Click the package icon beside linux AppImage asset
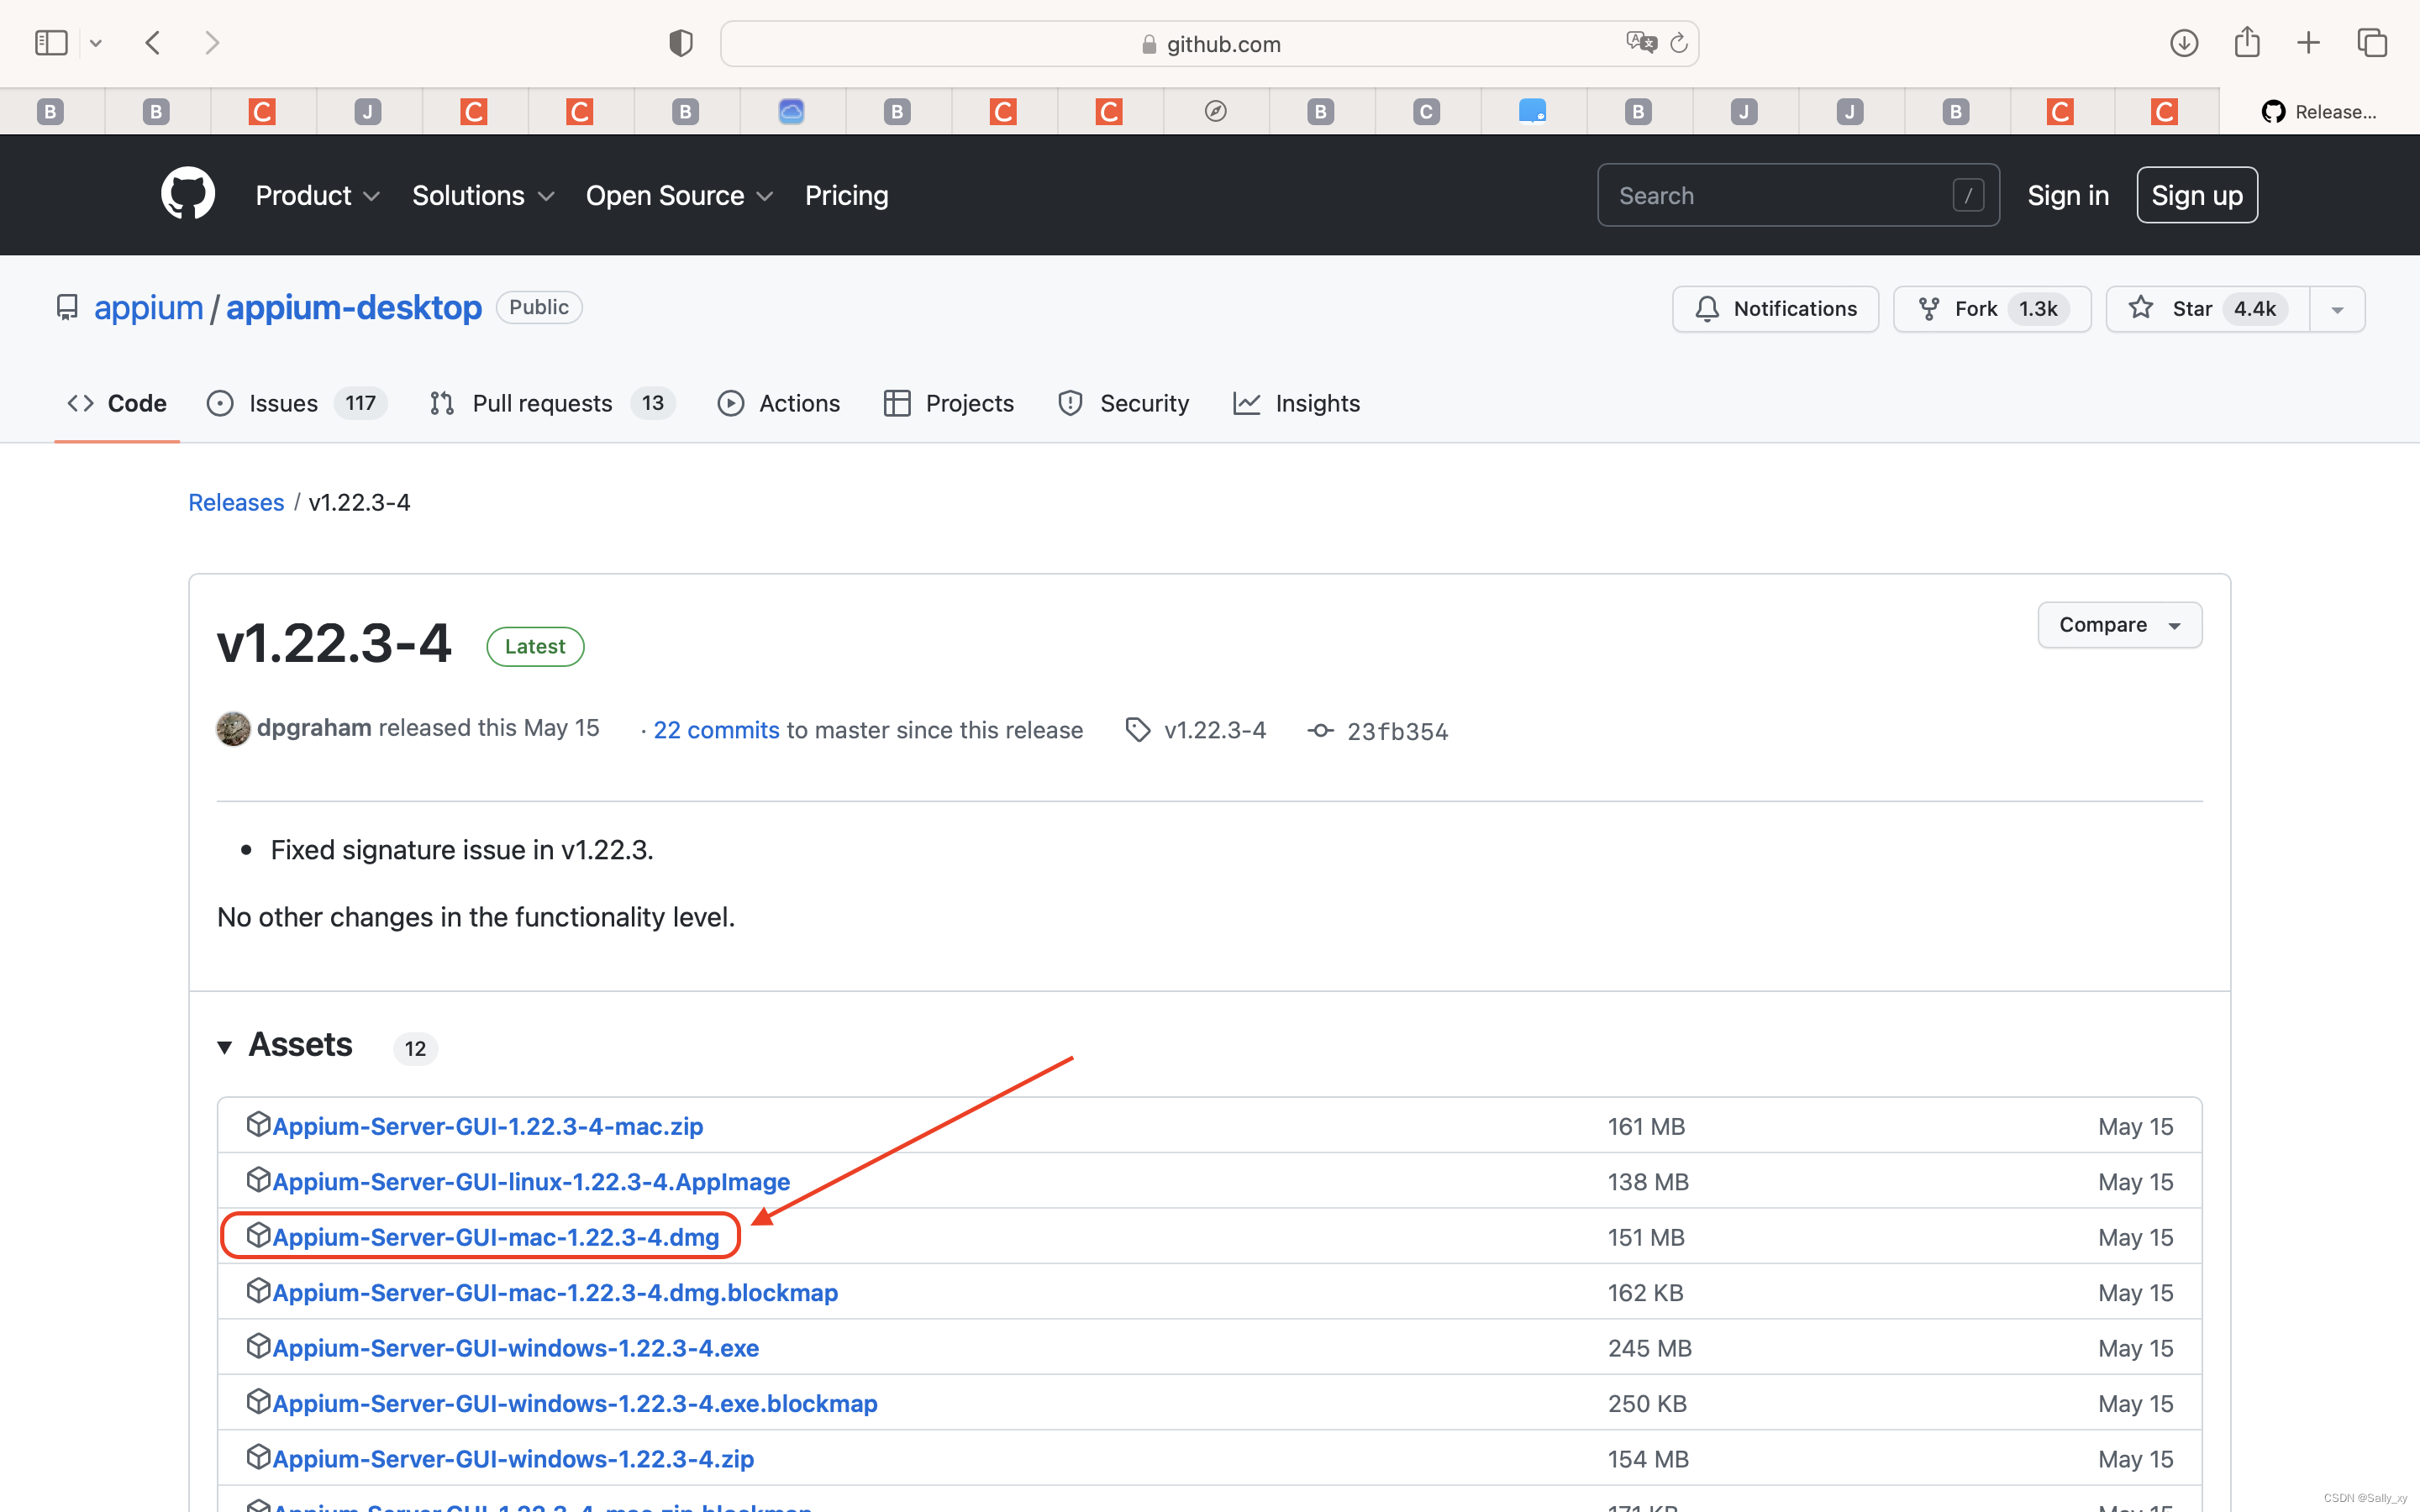 pyautogui.click(x=258, y=1179)
